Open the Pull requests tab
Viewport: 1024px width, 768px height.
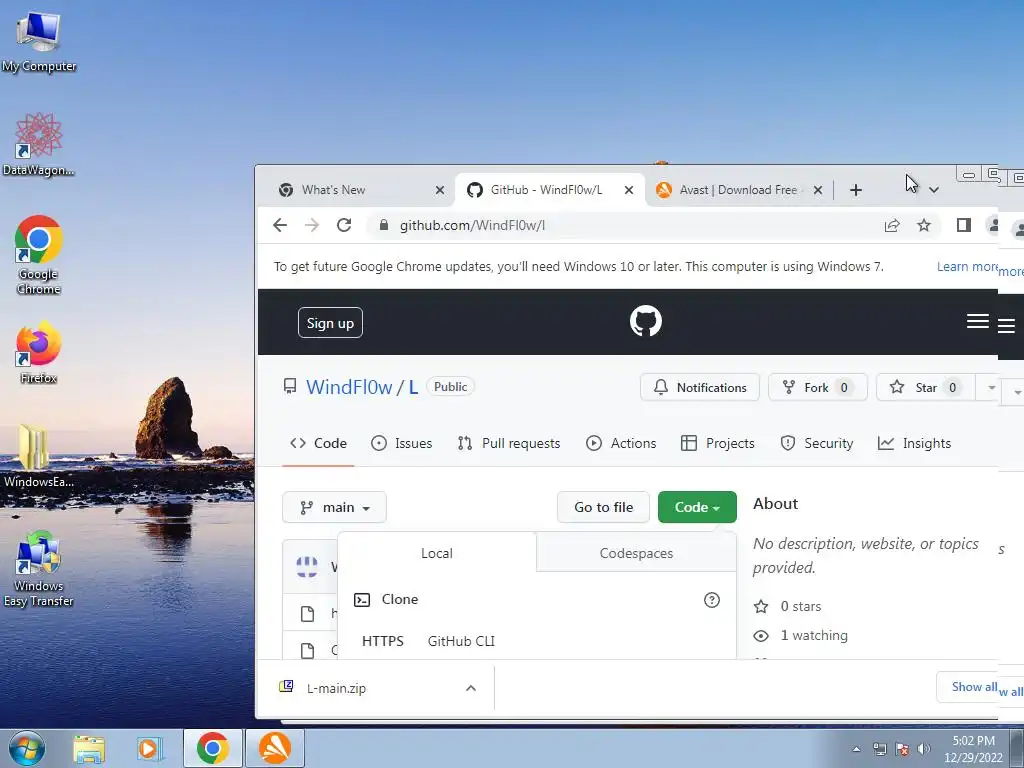(509, 443)
